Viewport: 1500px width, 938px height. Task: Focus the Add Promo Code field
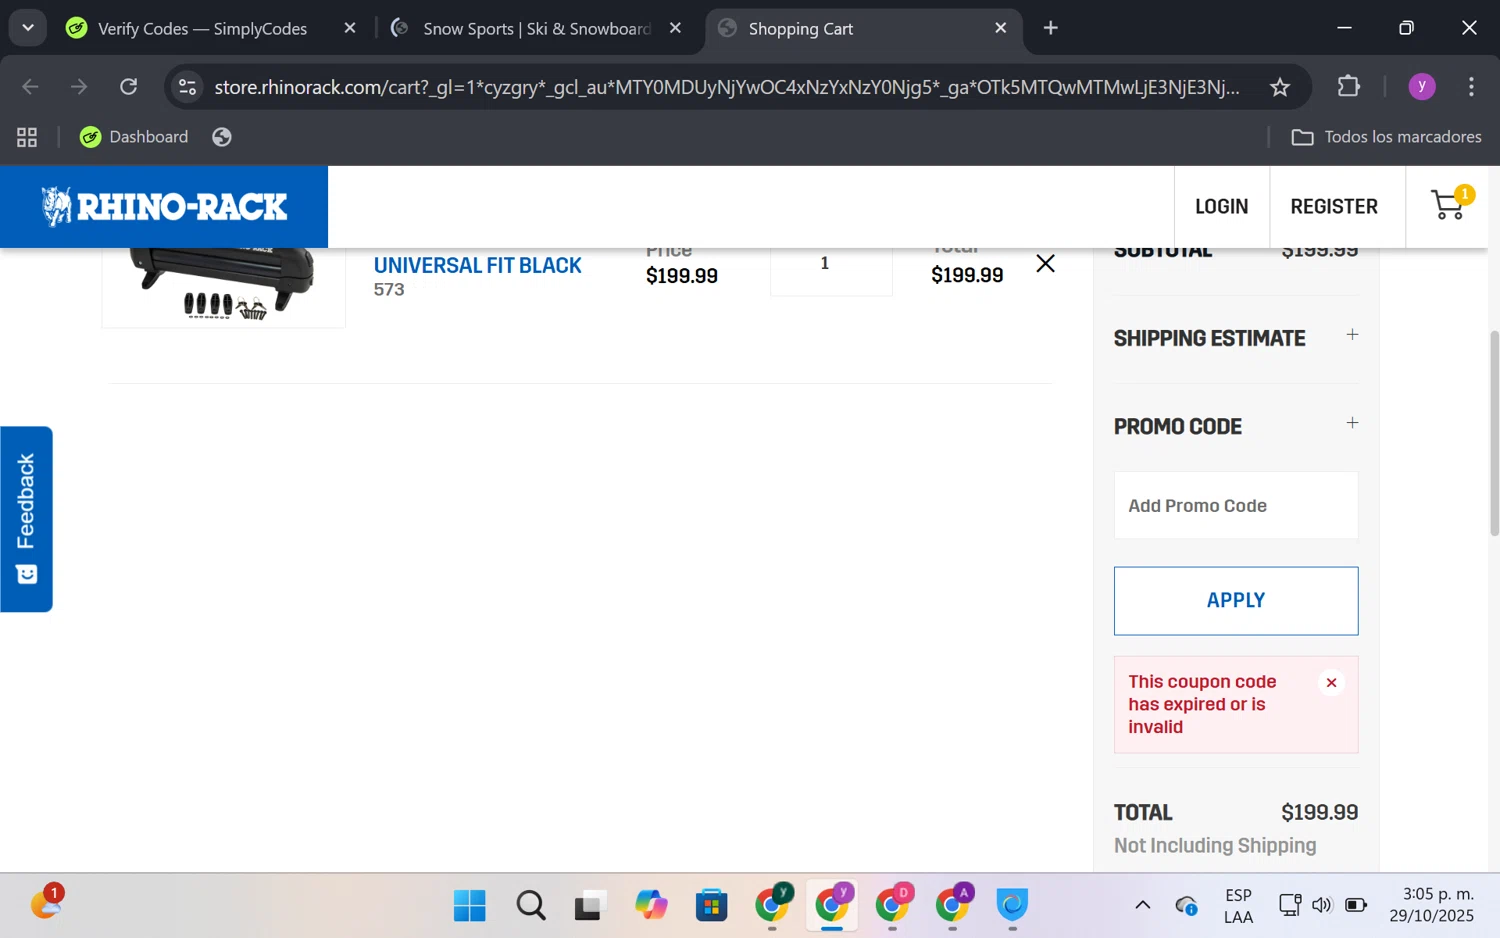[1236, 505]
